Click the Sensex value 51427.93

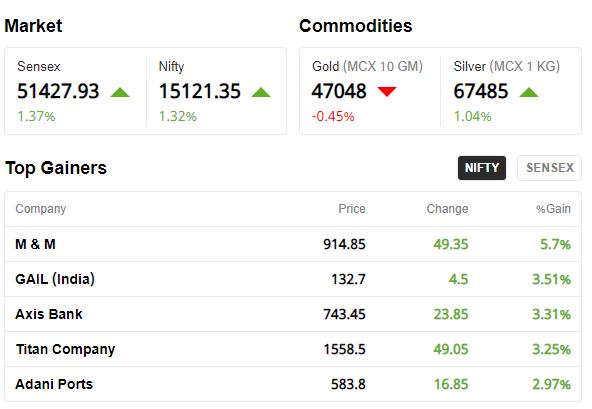click(x=58, y=91)
